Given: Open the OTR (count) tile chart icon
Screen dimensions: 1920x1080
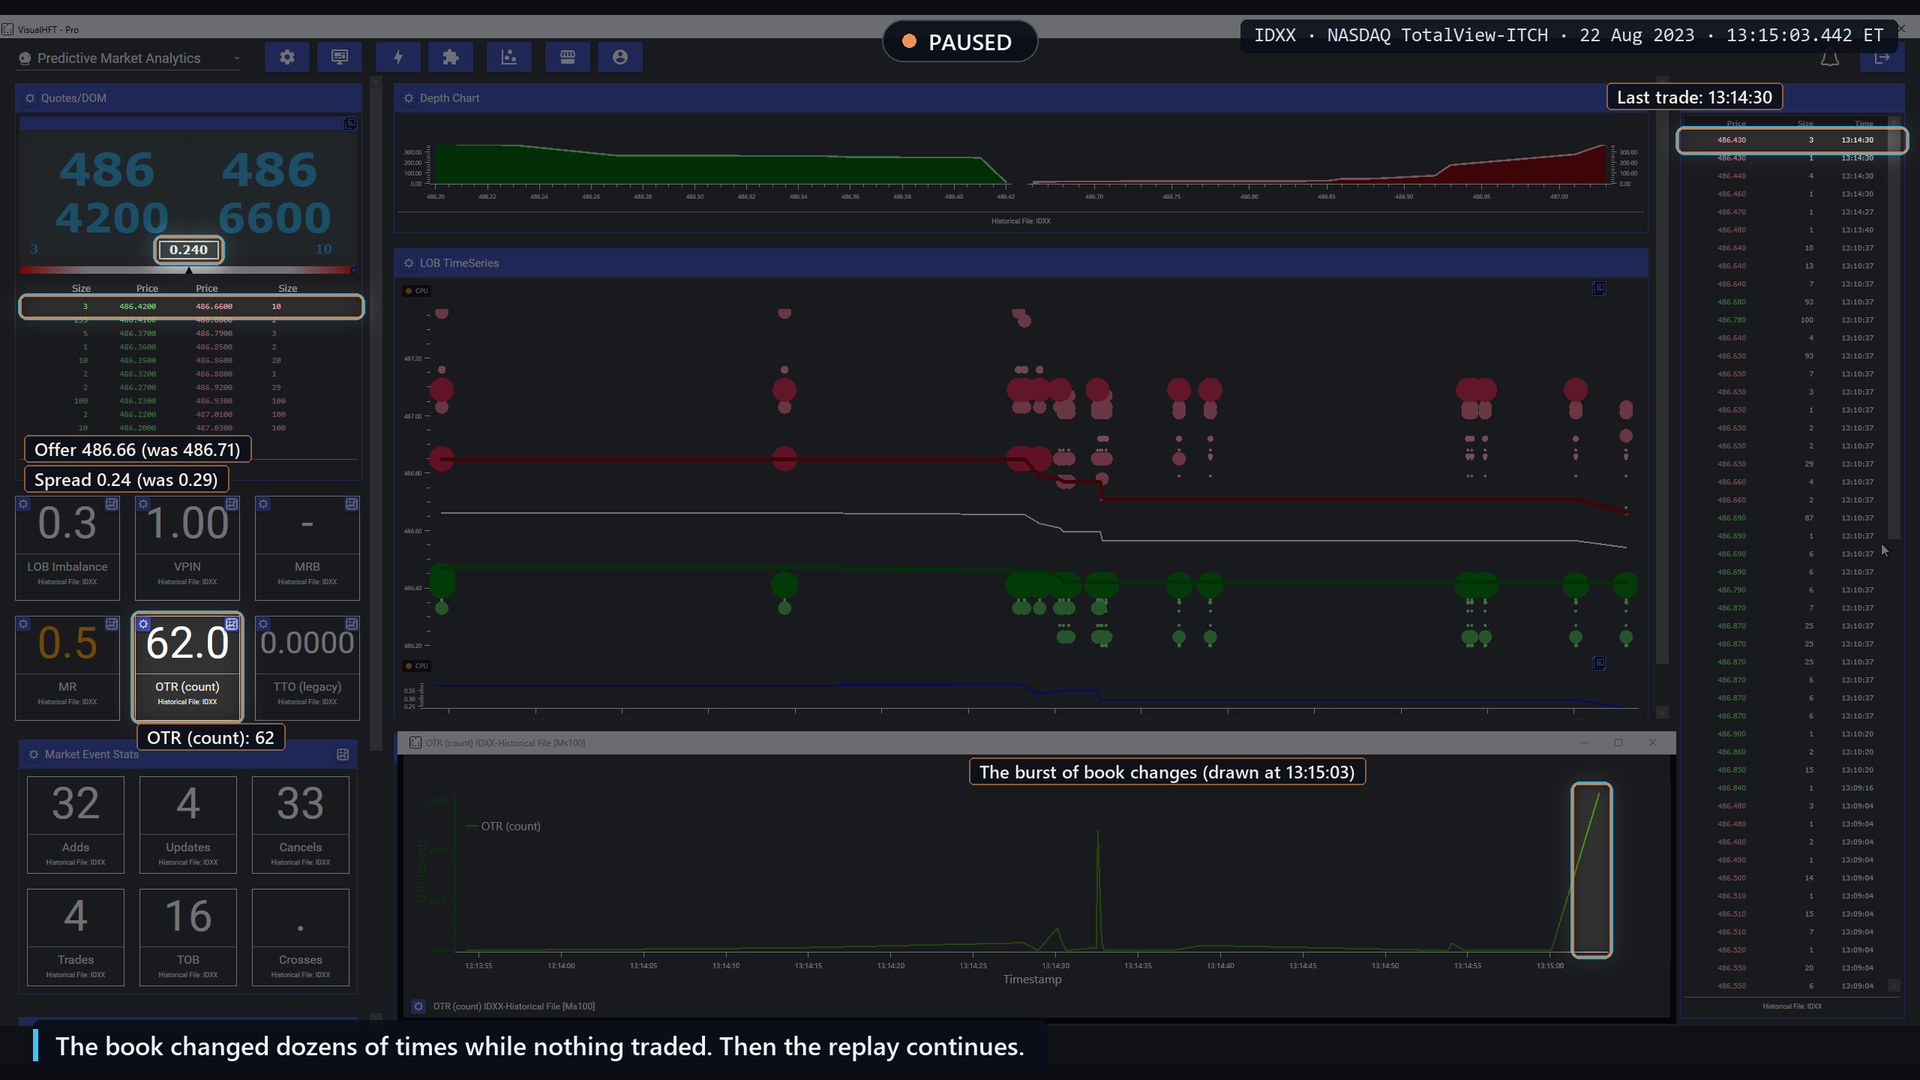Looking at the screenshot, I should point(232,624).
